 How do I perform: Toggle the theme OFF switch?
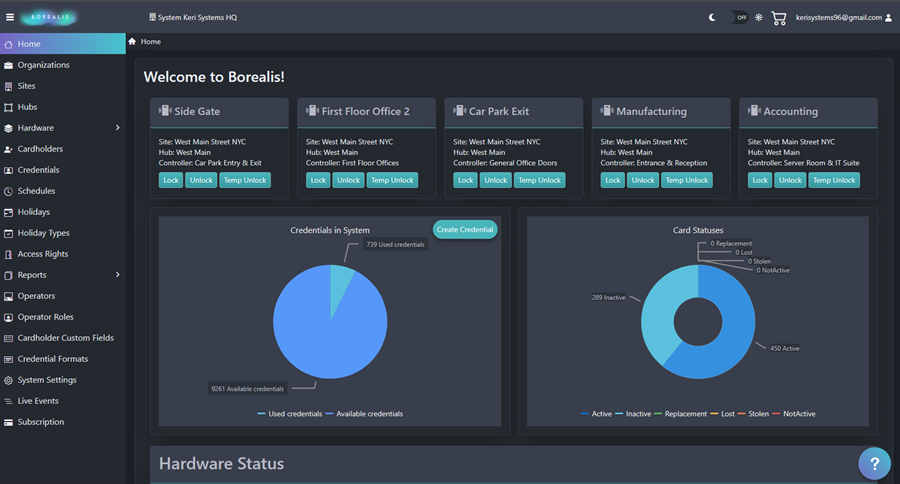tap(735, 17)
